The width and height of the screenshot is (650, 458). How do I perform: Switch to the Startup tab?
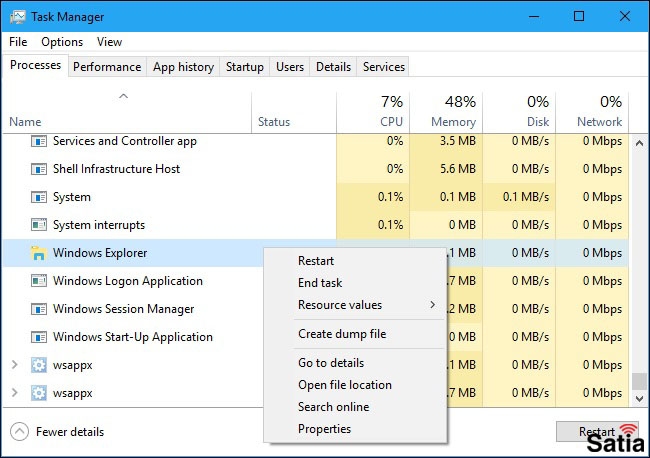coord(245,67)
